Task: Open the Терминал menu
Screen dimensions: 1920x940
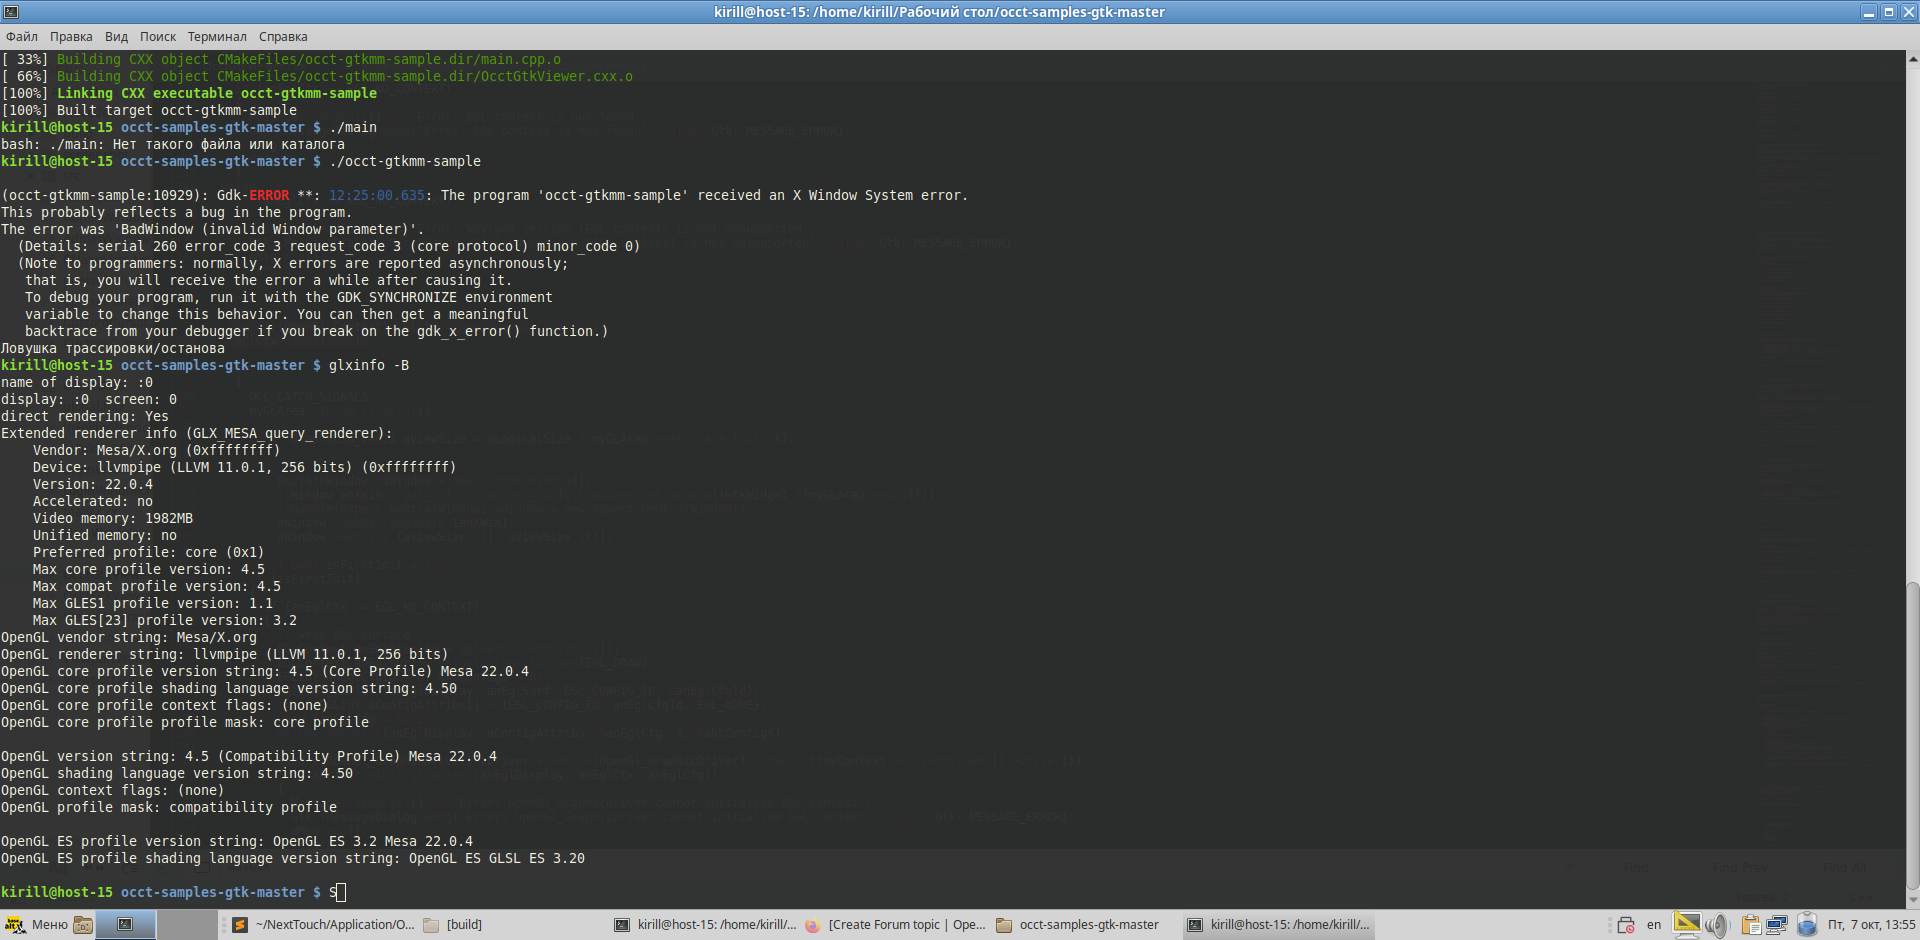Action: [218, 36]
